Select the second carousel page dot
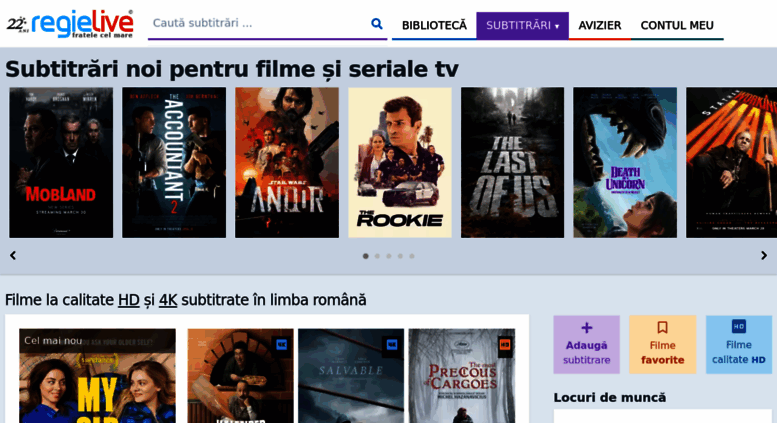 [x=377, y=256]
